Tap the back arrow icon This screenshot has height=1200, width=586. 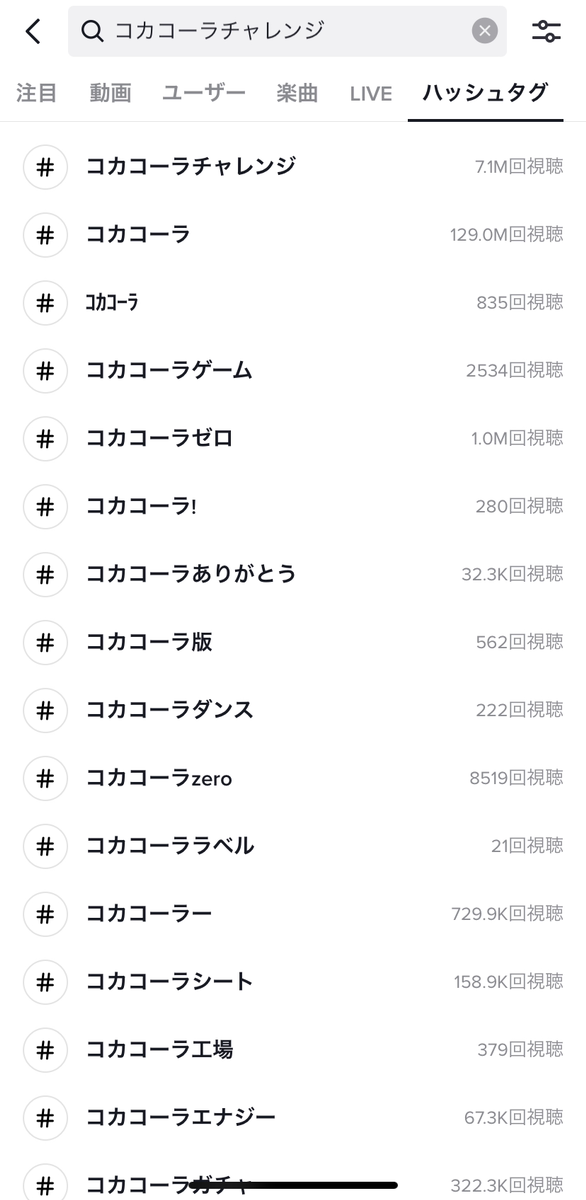tap(33, 31)
